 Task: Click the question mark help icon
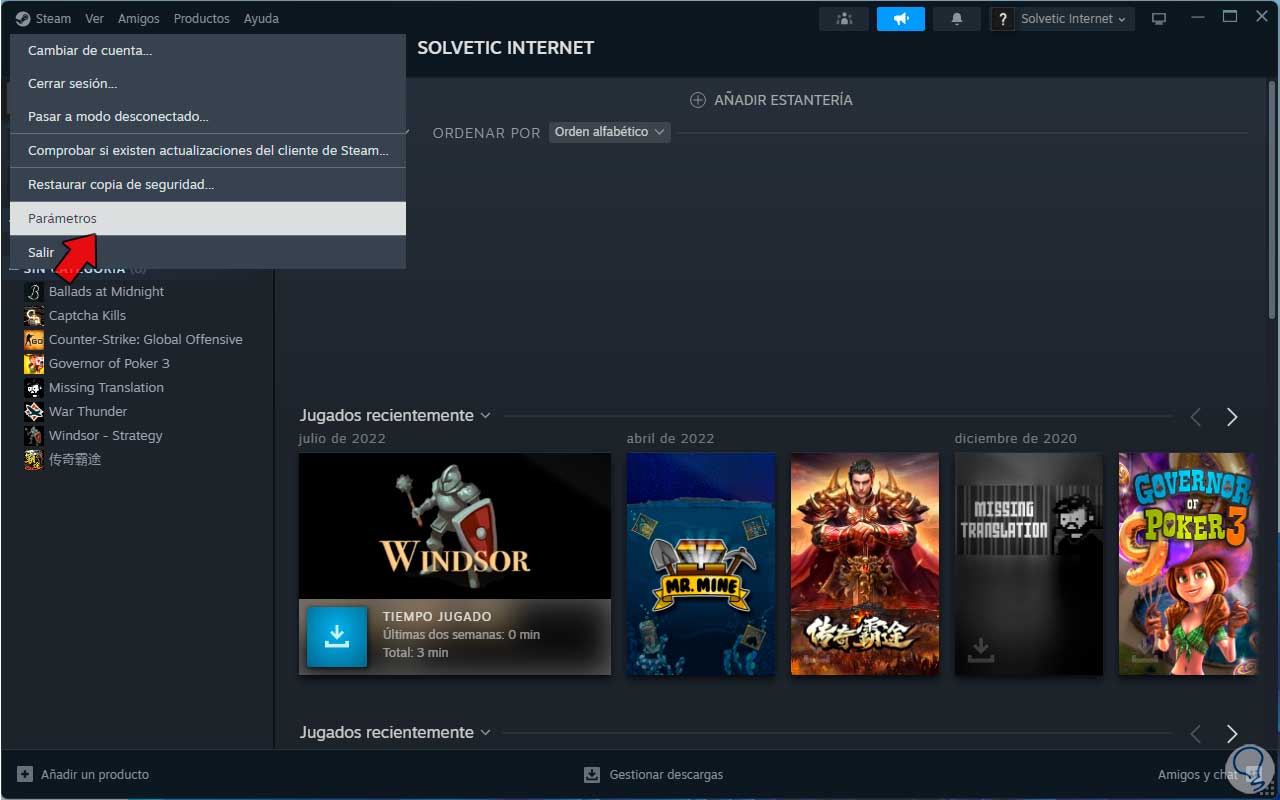[1002, 19]
